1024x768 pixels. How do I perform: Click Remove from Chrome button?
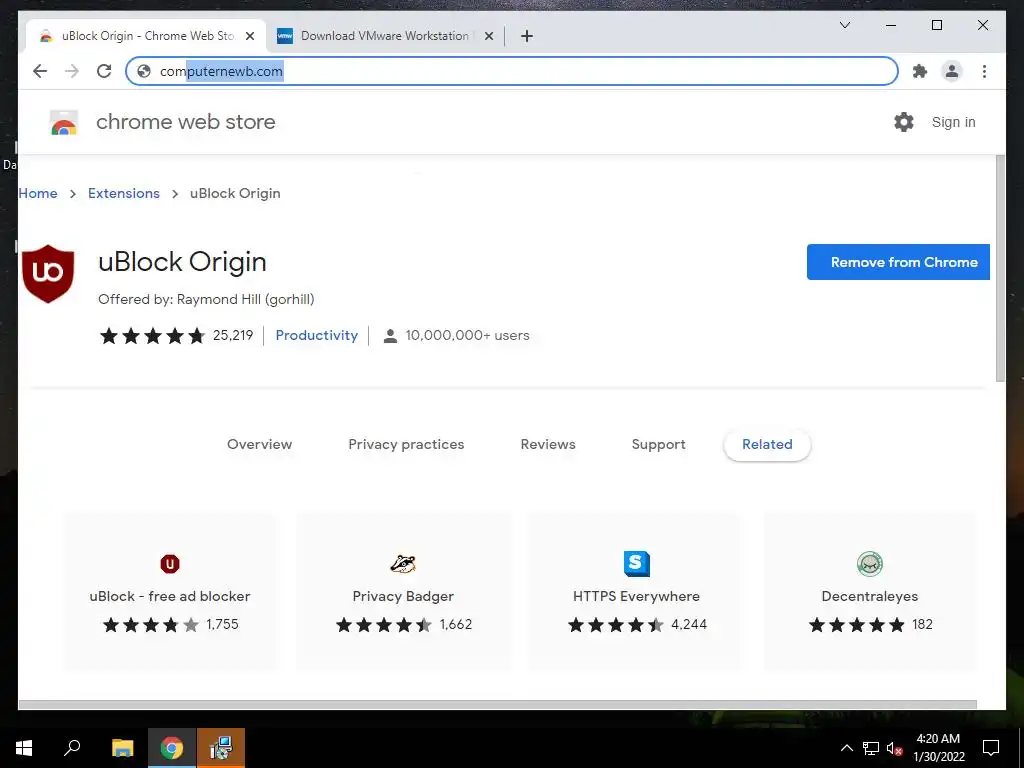(898, 262)
